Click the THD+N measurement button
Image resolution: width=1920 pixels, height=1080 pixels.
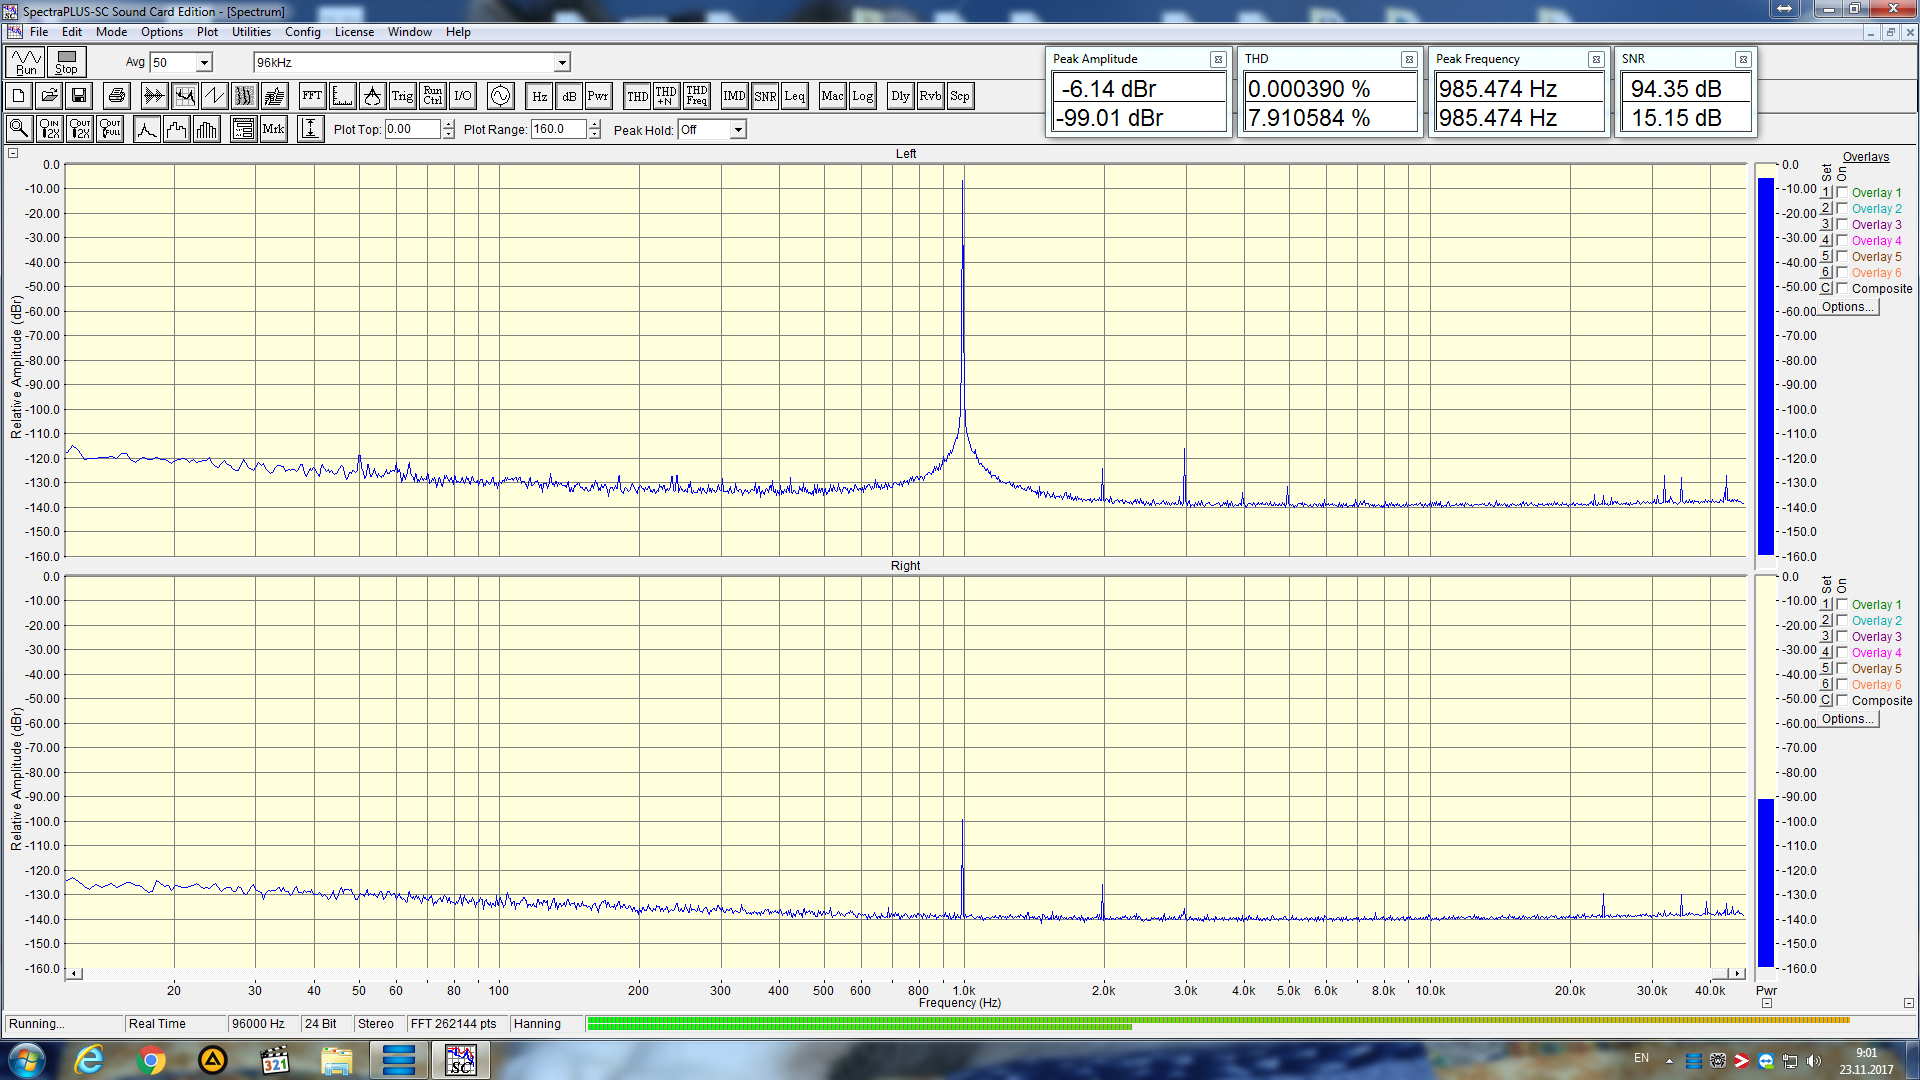(x=666, y=96)
